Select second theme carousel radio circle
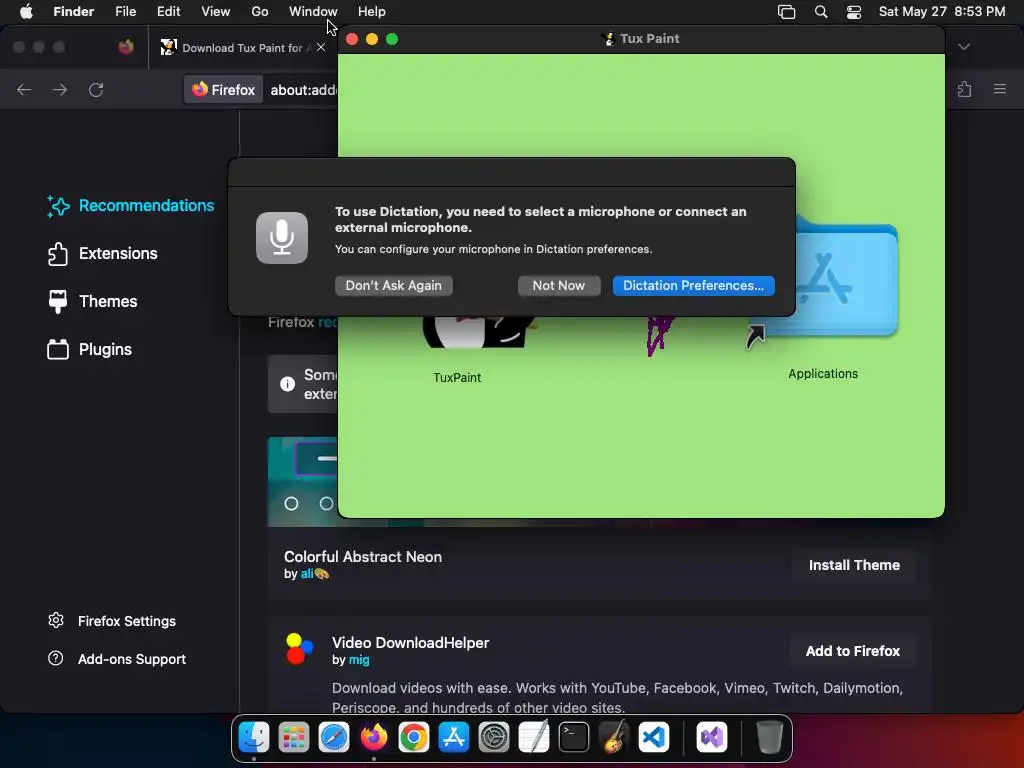Screen dimensions: 1024x768 tap(326, 504)
